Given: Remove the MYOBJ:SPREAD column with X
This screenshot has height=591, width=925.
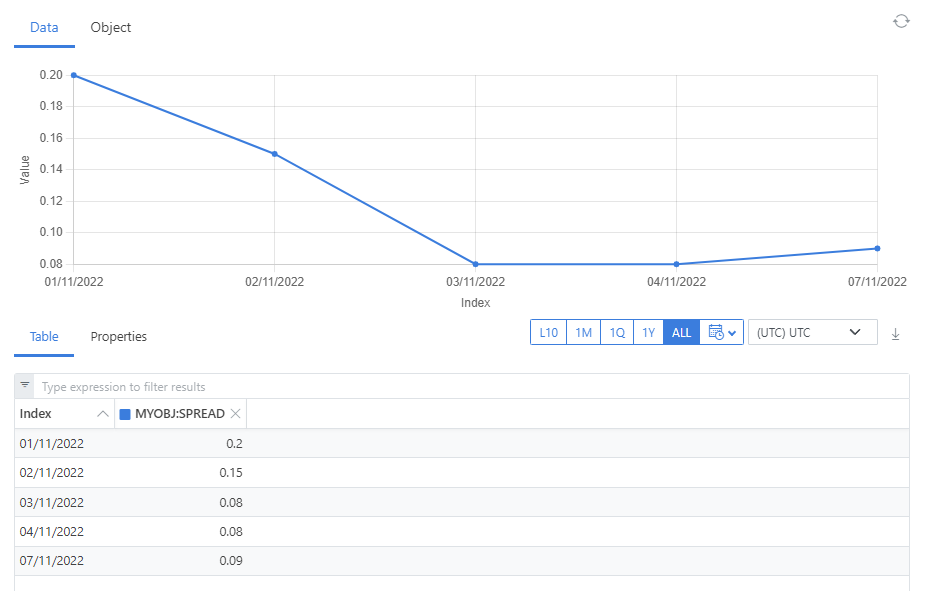Looking at the screenshot, I should coord(236,414).
